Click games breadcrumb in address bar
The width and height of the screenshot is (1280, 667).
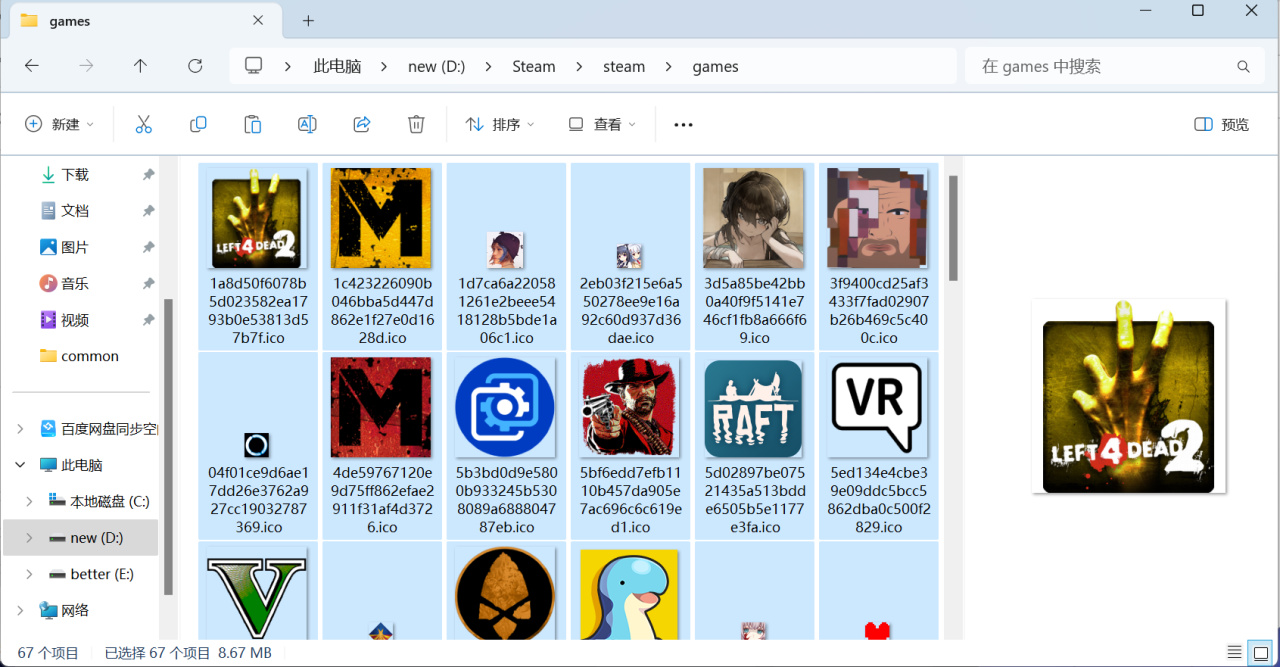pos(716,66)
